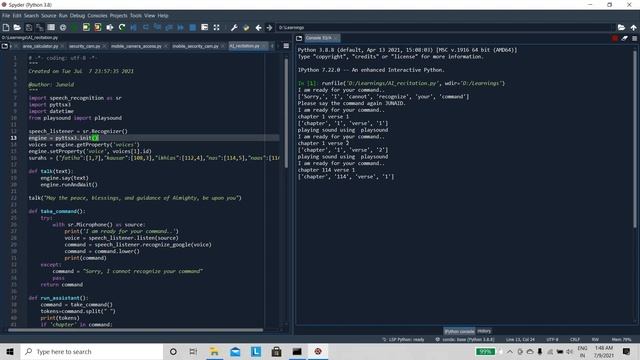This screenshot has height=360, width=640.
Task: Switch to mobile_security_cam.py tab
Action: 196,46
